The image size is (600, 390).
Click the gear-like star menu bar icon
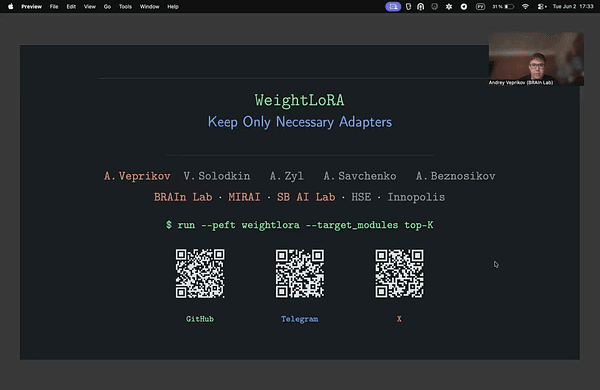[x=449, y=7]
